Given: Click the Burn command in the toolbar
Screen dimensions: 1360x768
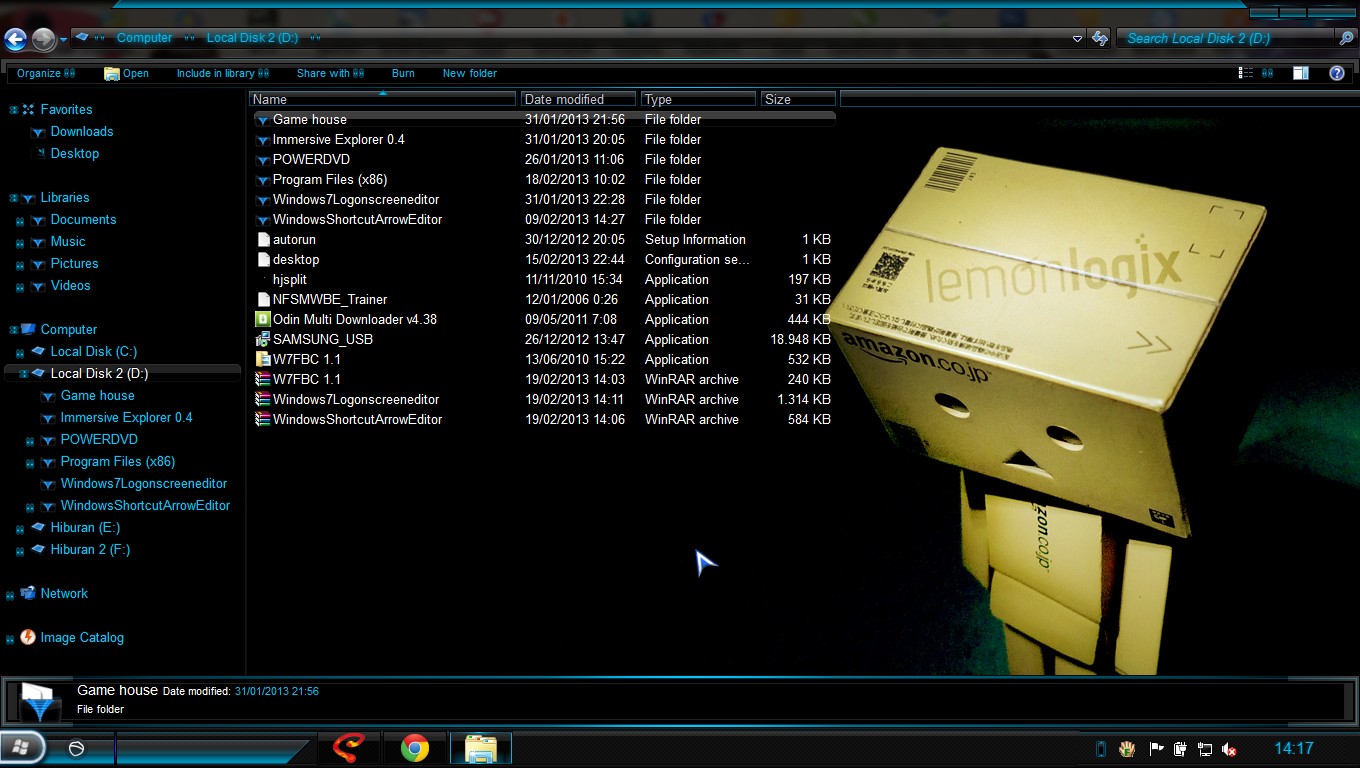Looking at the screenshot, I should (x=403, y=73).
